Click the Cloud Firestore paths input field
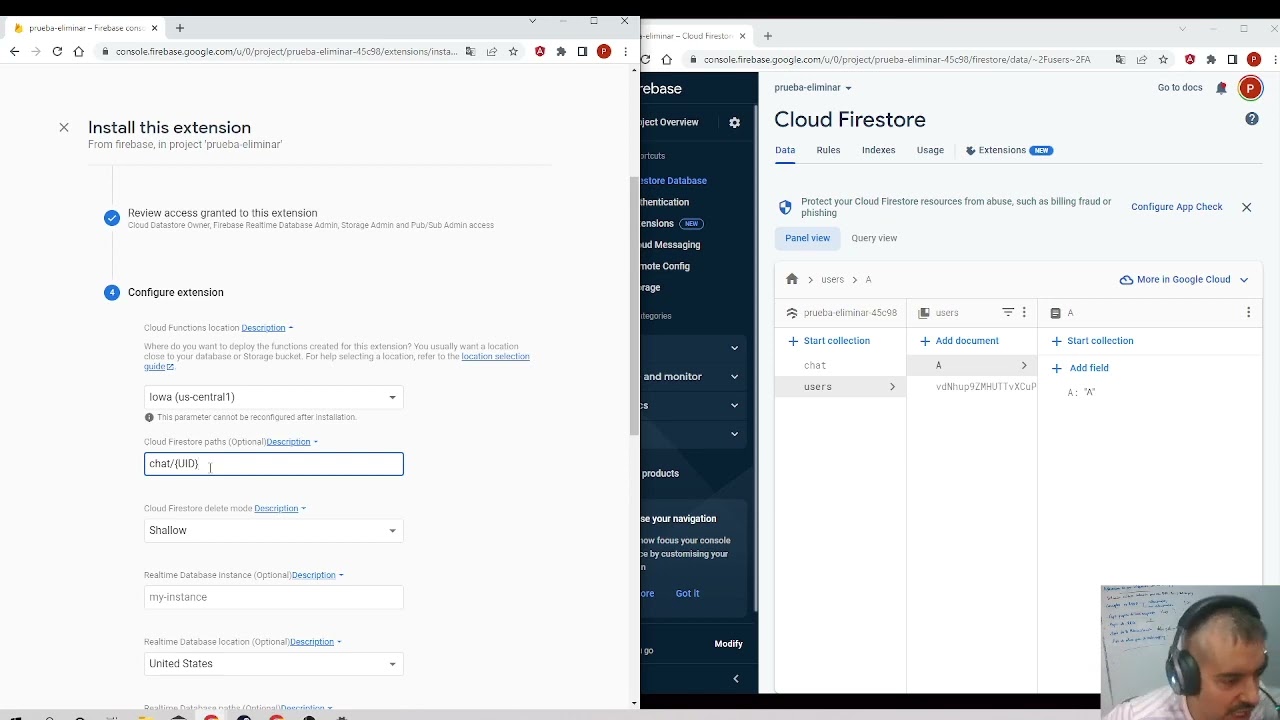 coord(273,464)
